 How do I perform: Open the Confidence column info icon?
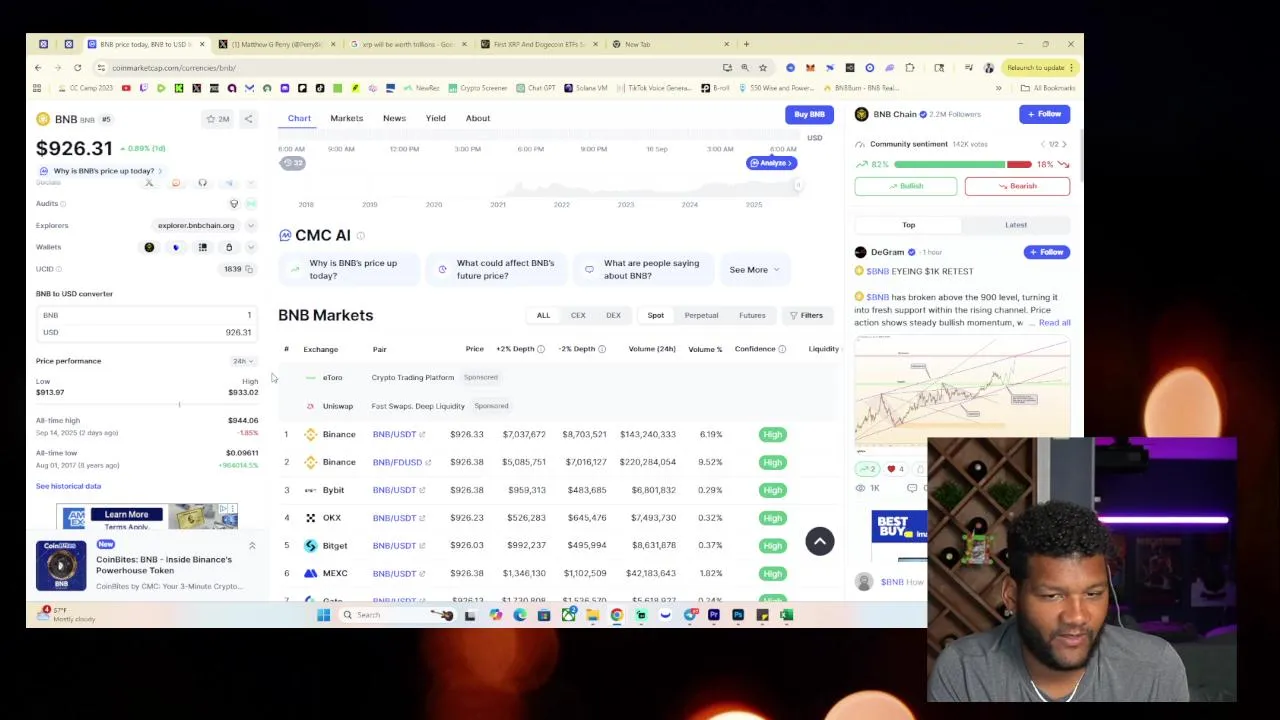click(782, 349)
